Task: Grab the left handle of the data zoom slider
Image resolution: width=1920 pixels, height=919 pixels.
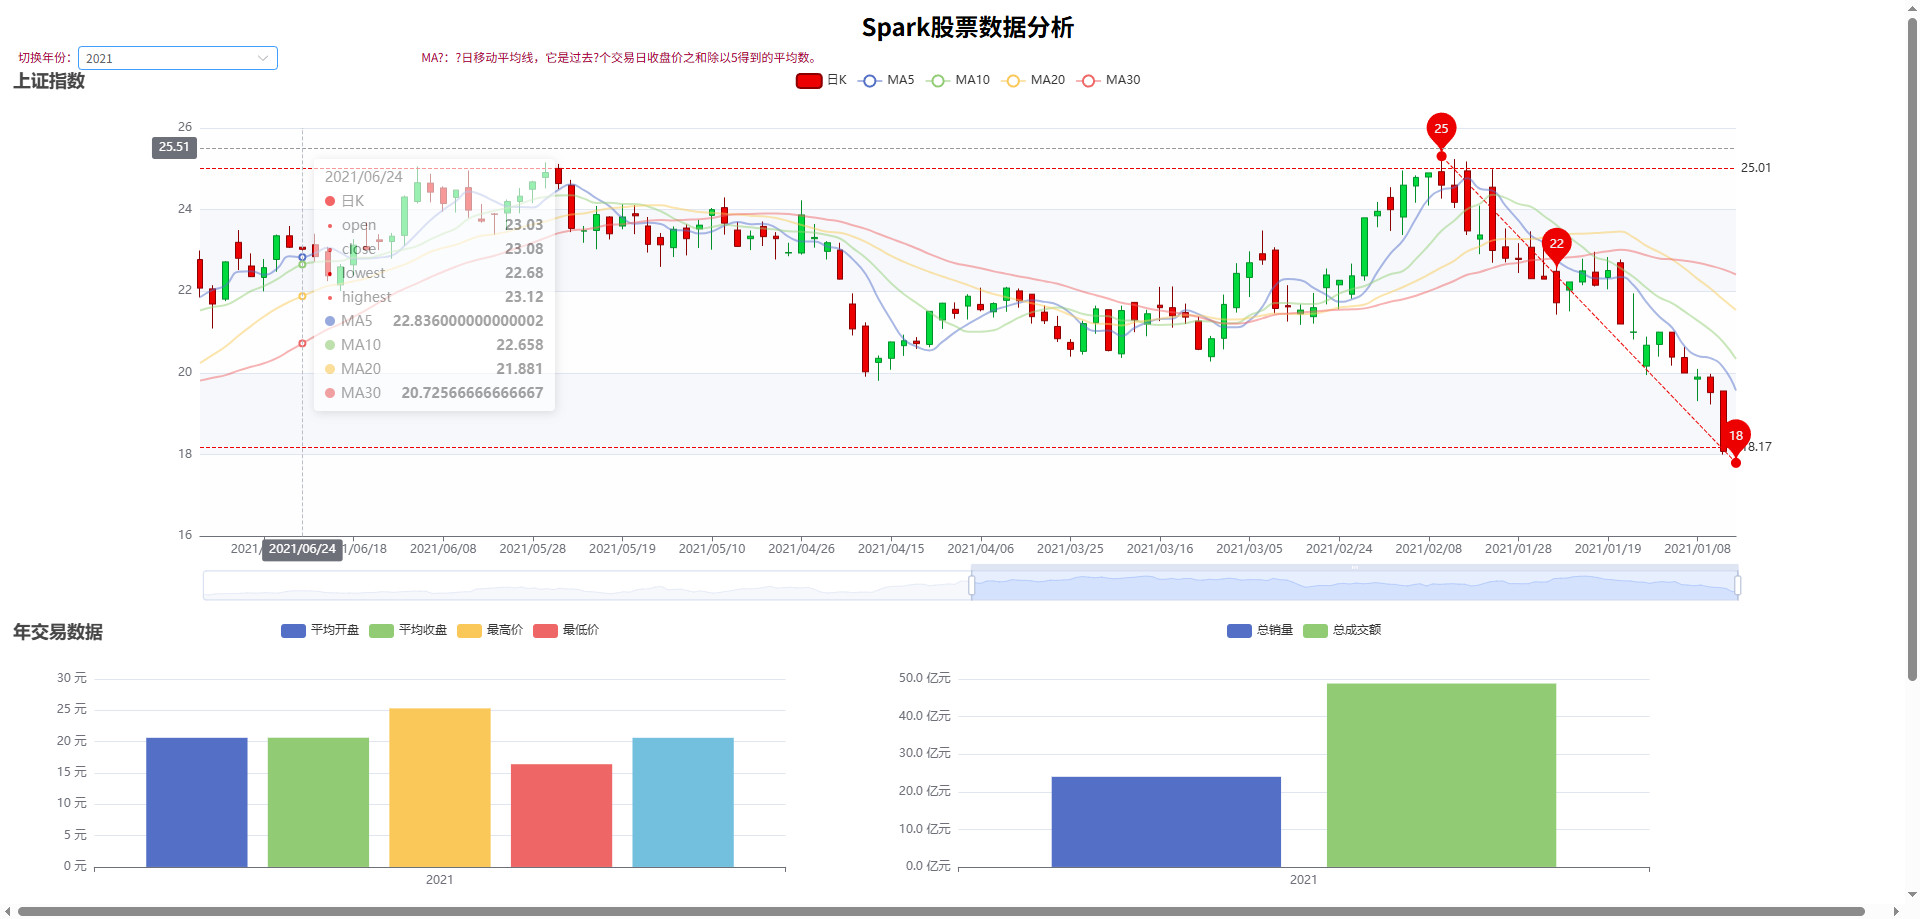Action: [x=972, y=585]
